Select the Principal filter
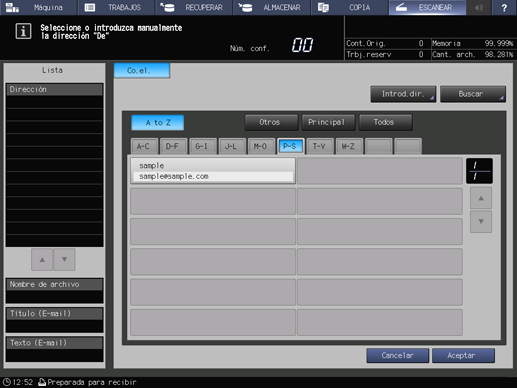This screenshot has width=517, height=388. 328,122
